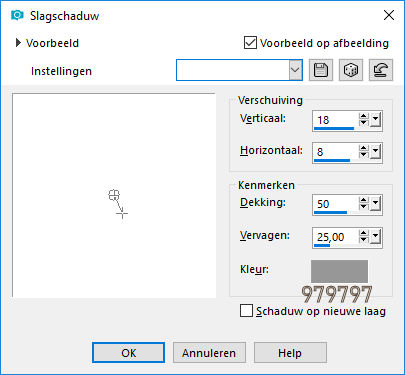This screenshot has height=375, width=405.
Task: Click the Instellingen label
Action: pos(61,71)
